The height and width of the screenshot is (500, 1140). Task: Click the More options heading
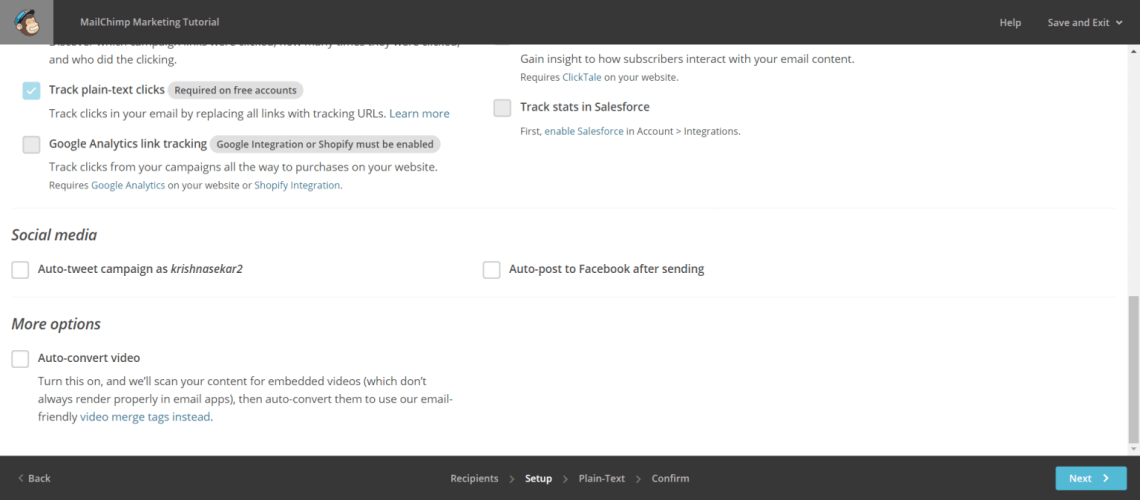[56, 324]
